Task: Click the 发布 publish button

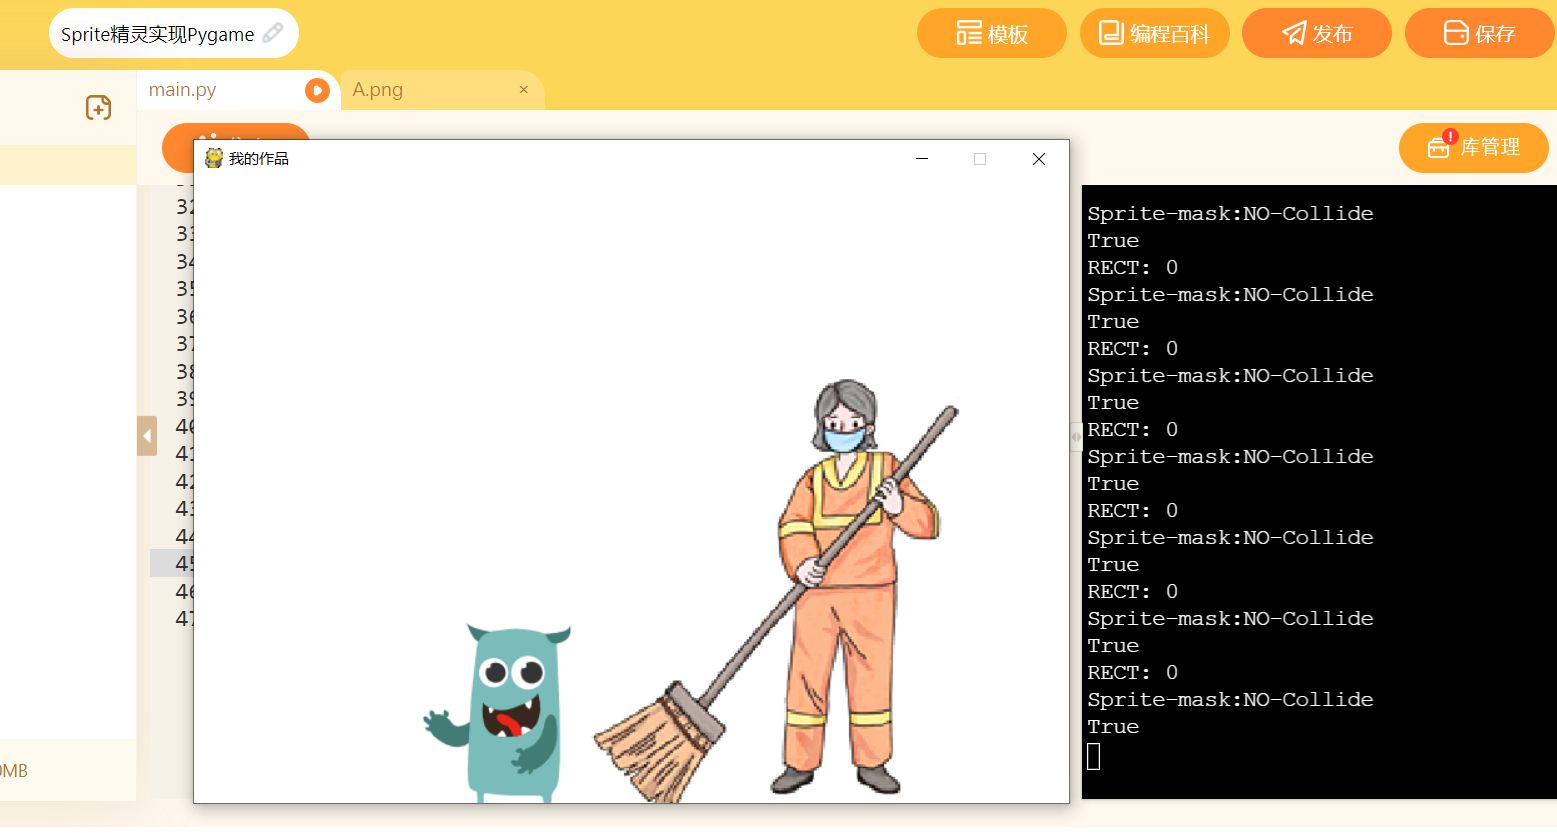Action: coord(1316,34)
